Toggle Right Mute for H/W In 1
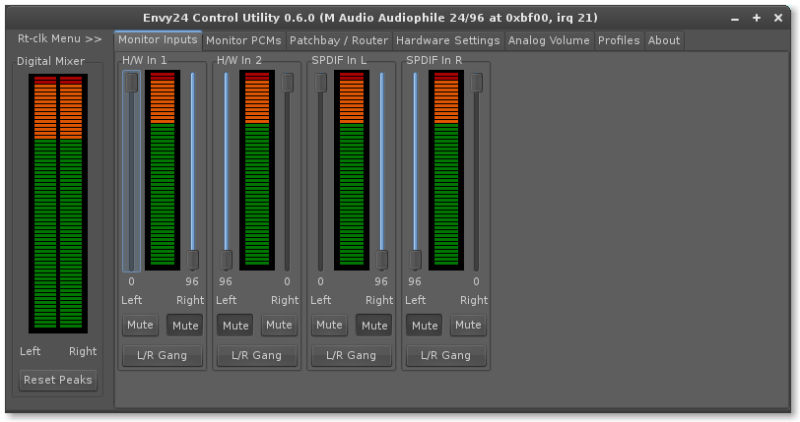This screenshot has height=422, width=800. pyautogui.click(x=185, y=325)
